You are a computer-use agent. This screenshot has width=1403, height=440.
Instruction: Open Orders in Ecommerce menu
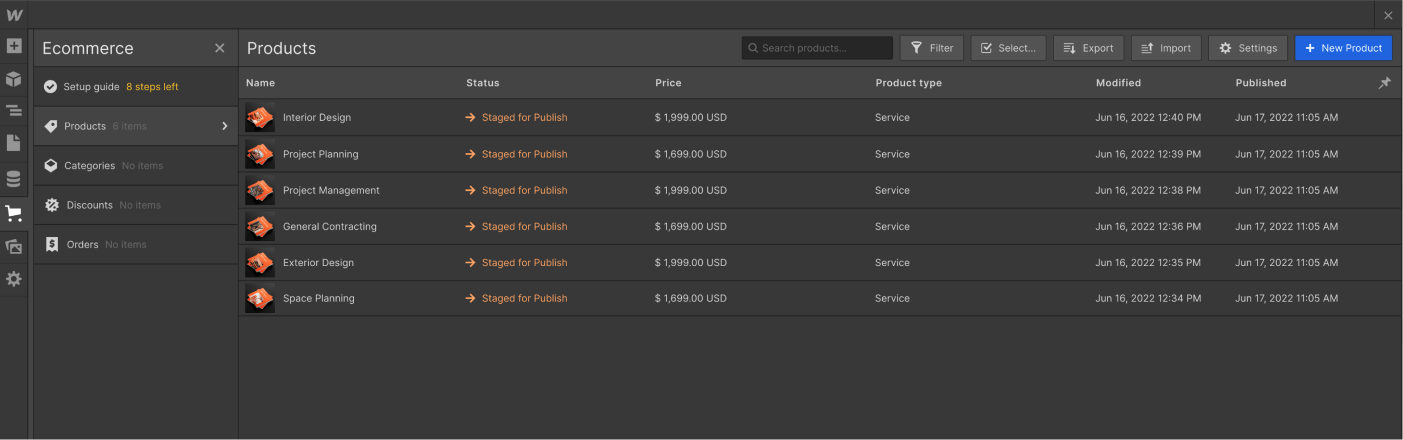[82, 244]
